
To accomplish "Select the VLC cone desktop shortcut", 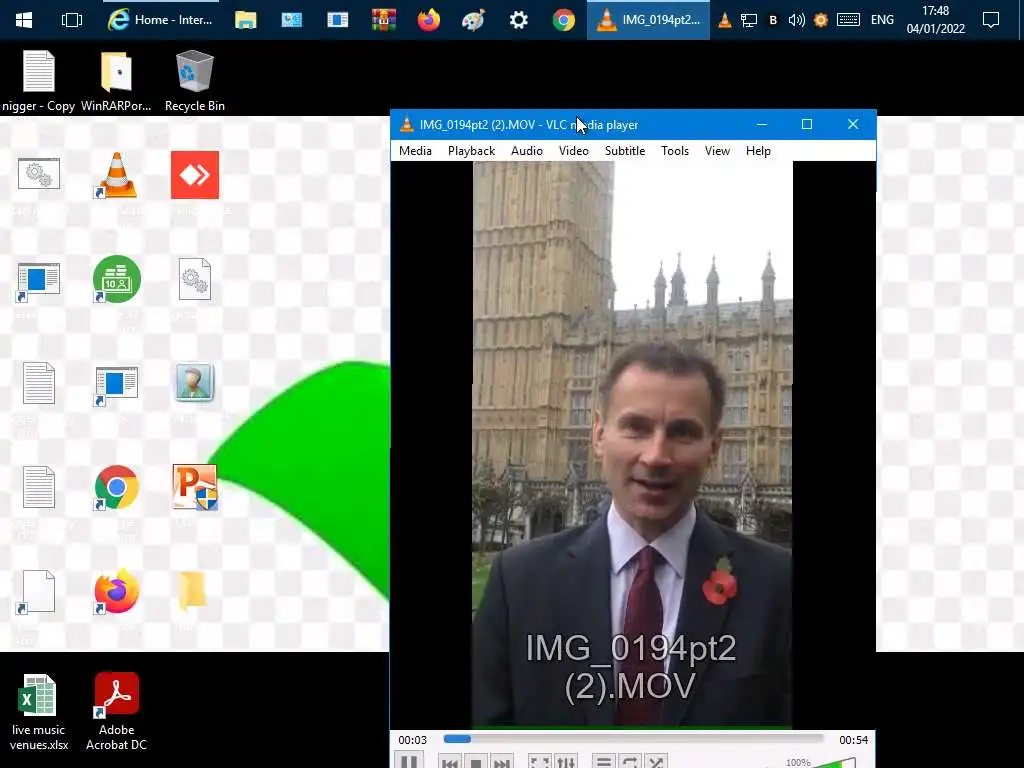I will 116,175.
